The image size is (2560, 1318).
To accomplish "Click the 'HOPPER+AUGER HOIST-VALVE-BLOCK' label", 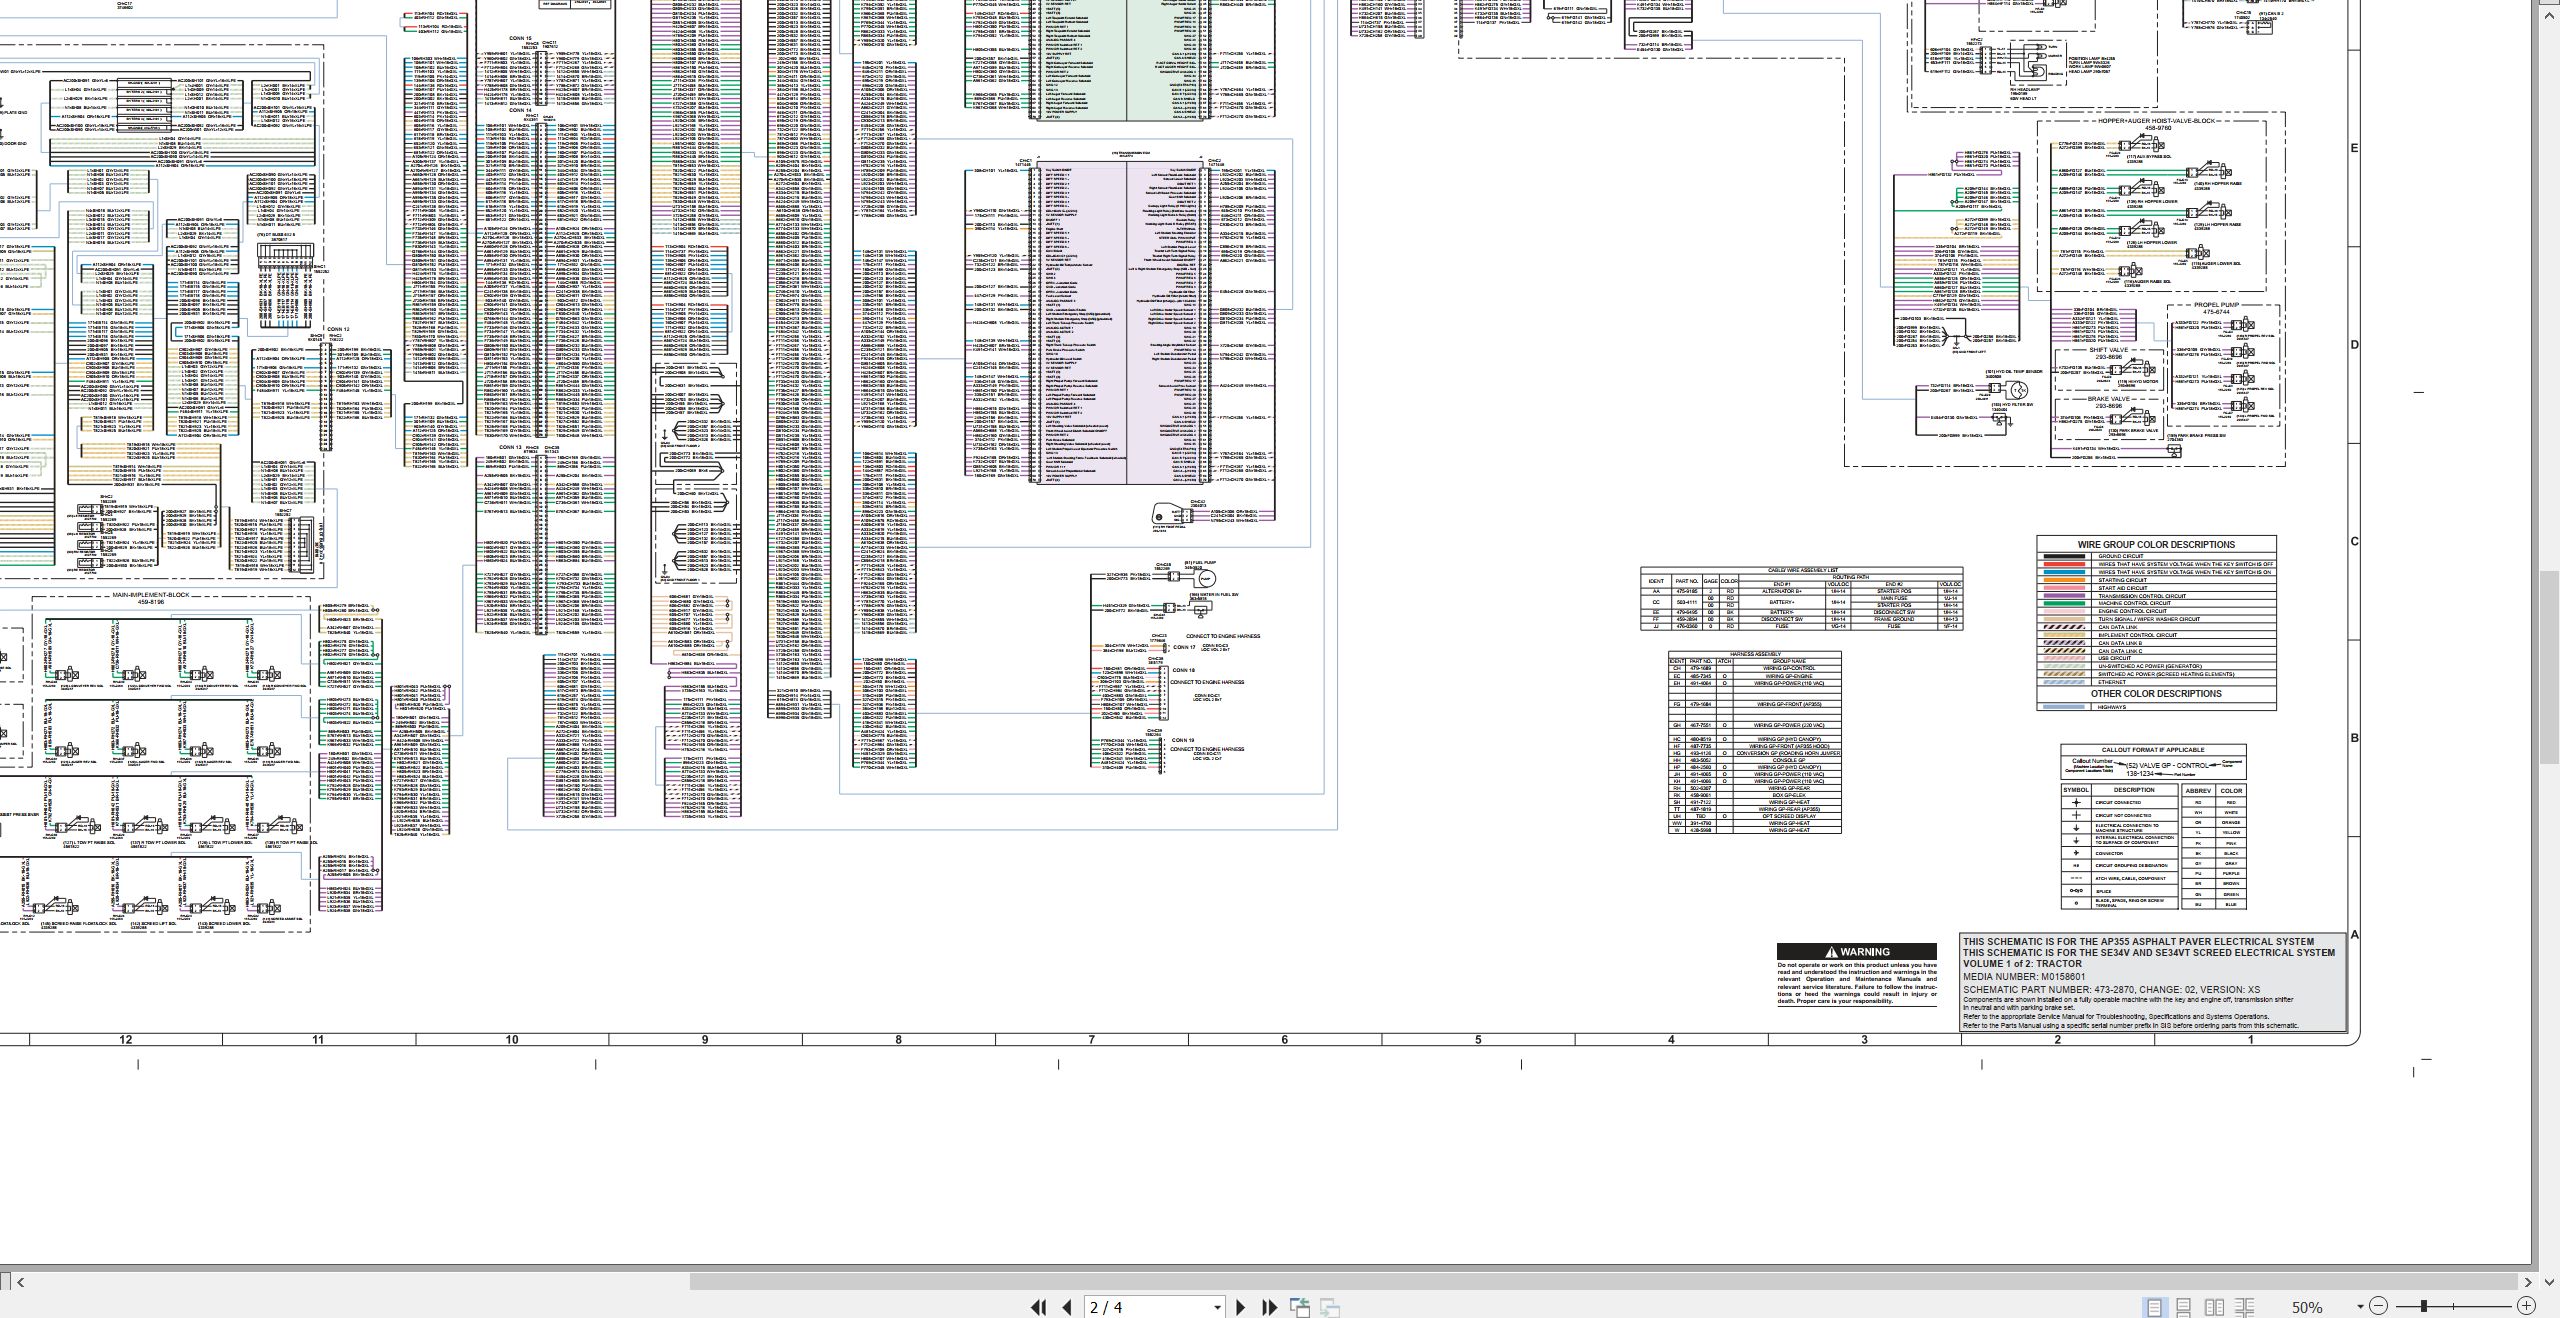I will click(2157, 121).
